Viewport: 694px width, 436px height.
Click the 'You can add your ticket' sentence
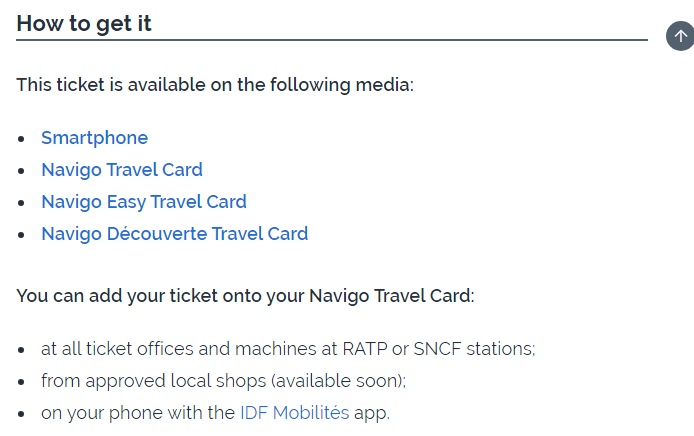tap(245, 296)
